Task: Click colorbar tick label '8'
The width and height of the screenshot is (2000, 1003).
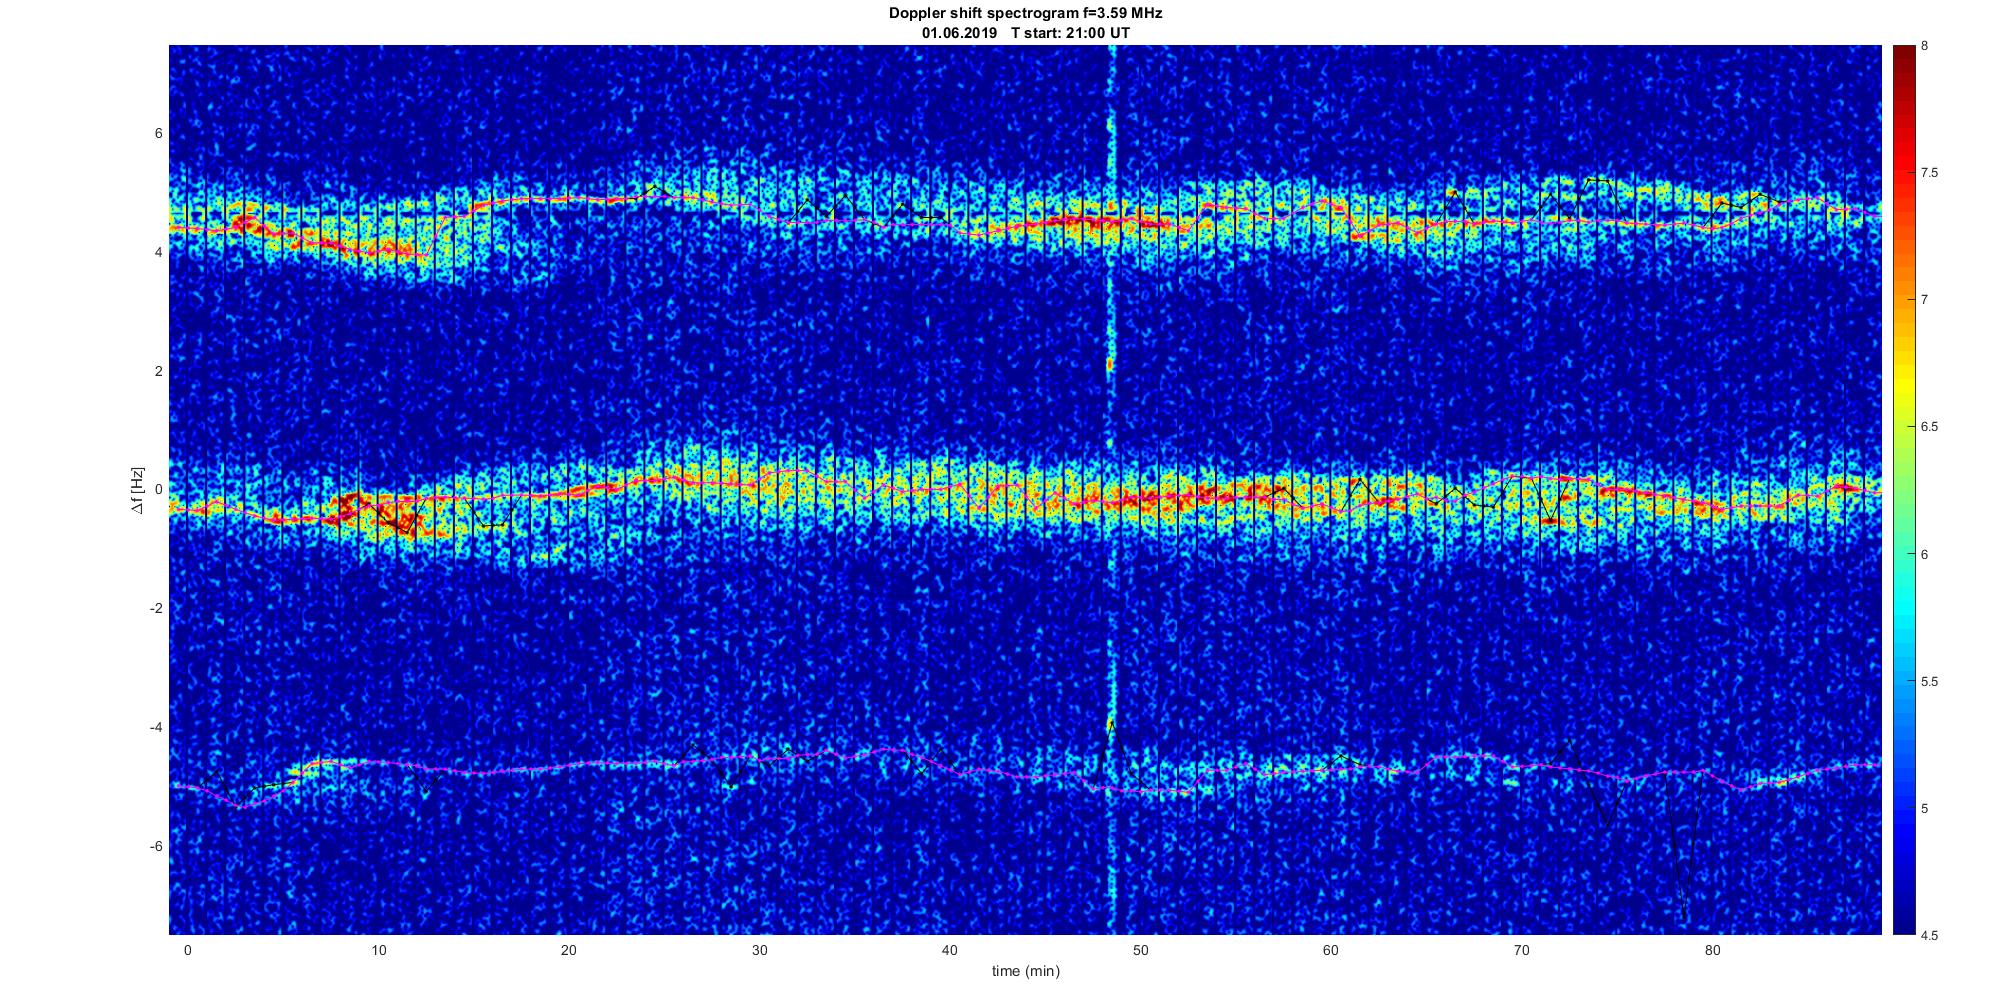Action: click(1925, 46)
